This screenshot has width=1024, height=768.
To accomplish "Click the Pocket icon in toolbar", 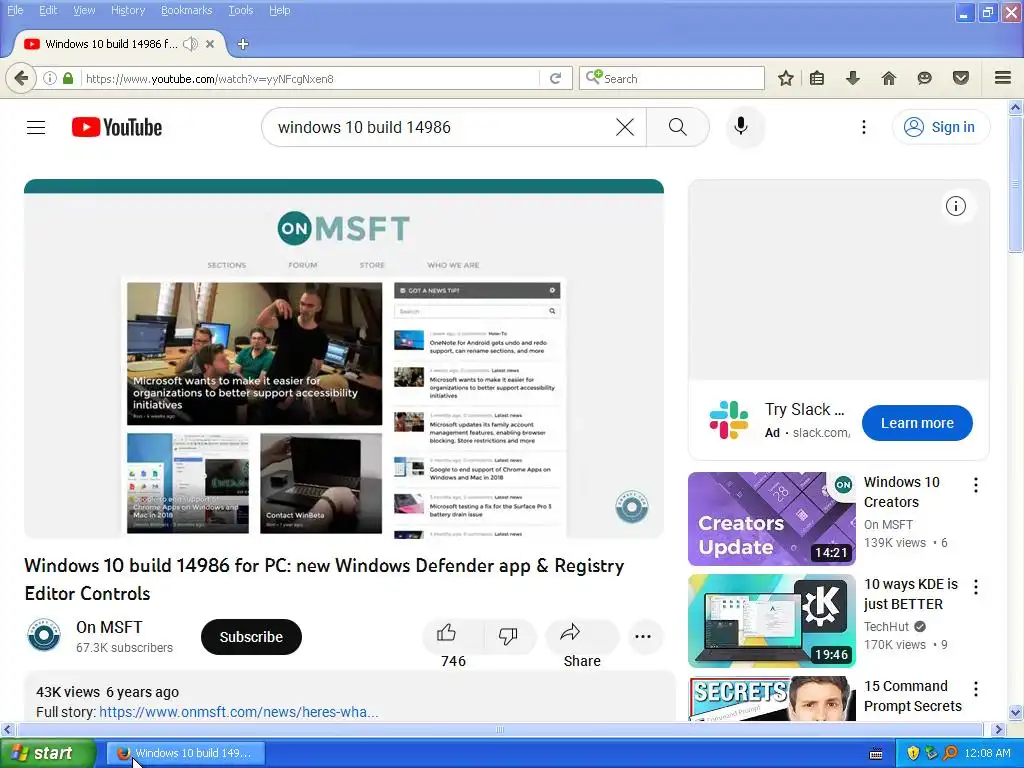I will pos(961,78).
